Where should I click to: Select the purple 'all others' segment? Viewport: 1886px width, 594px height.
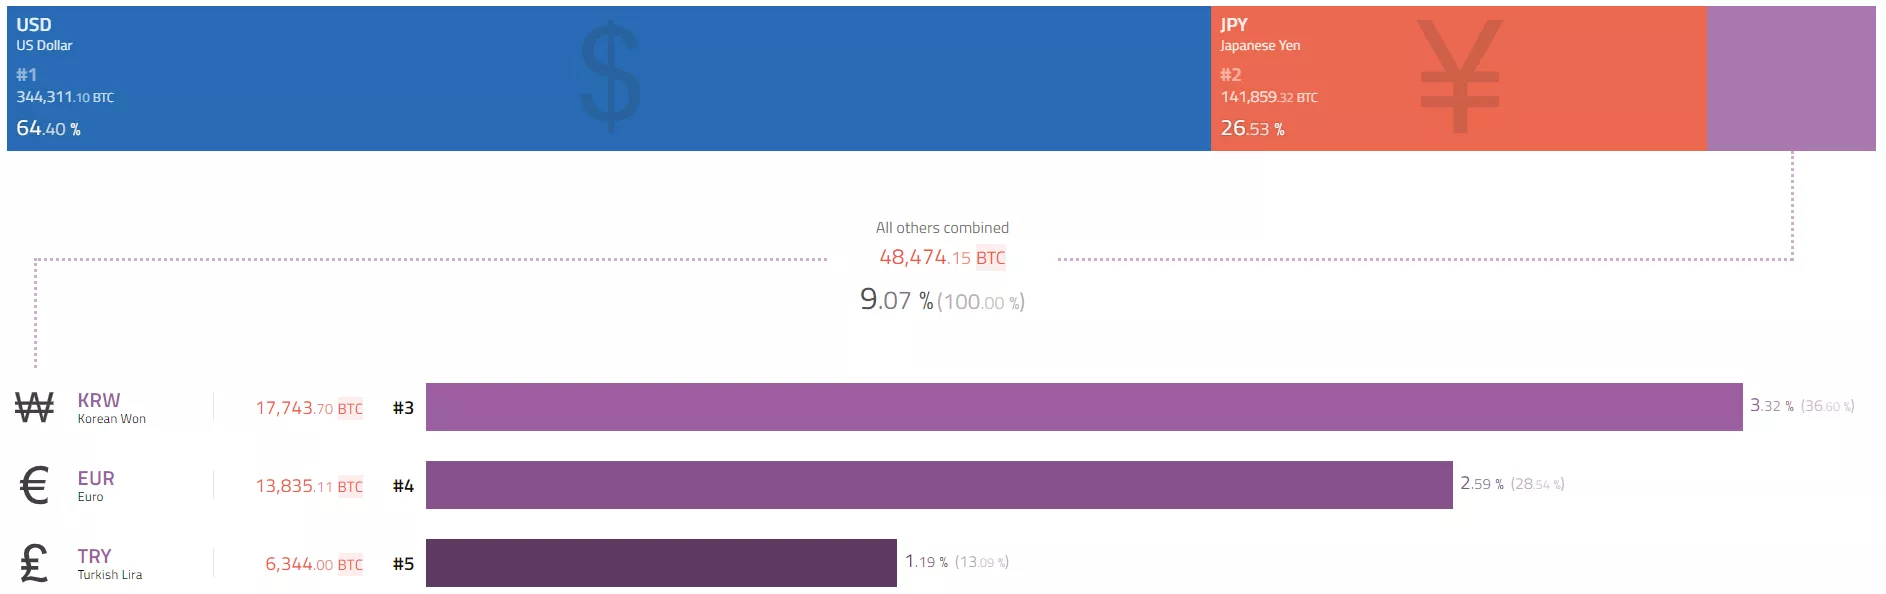(x=1790, y=78)
